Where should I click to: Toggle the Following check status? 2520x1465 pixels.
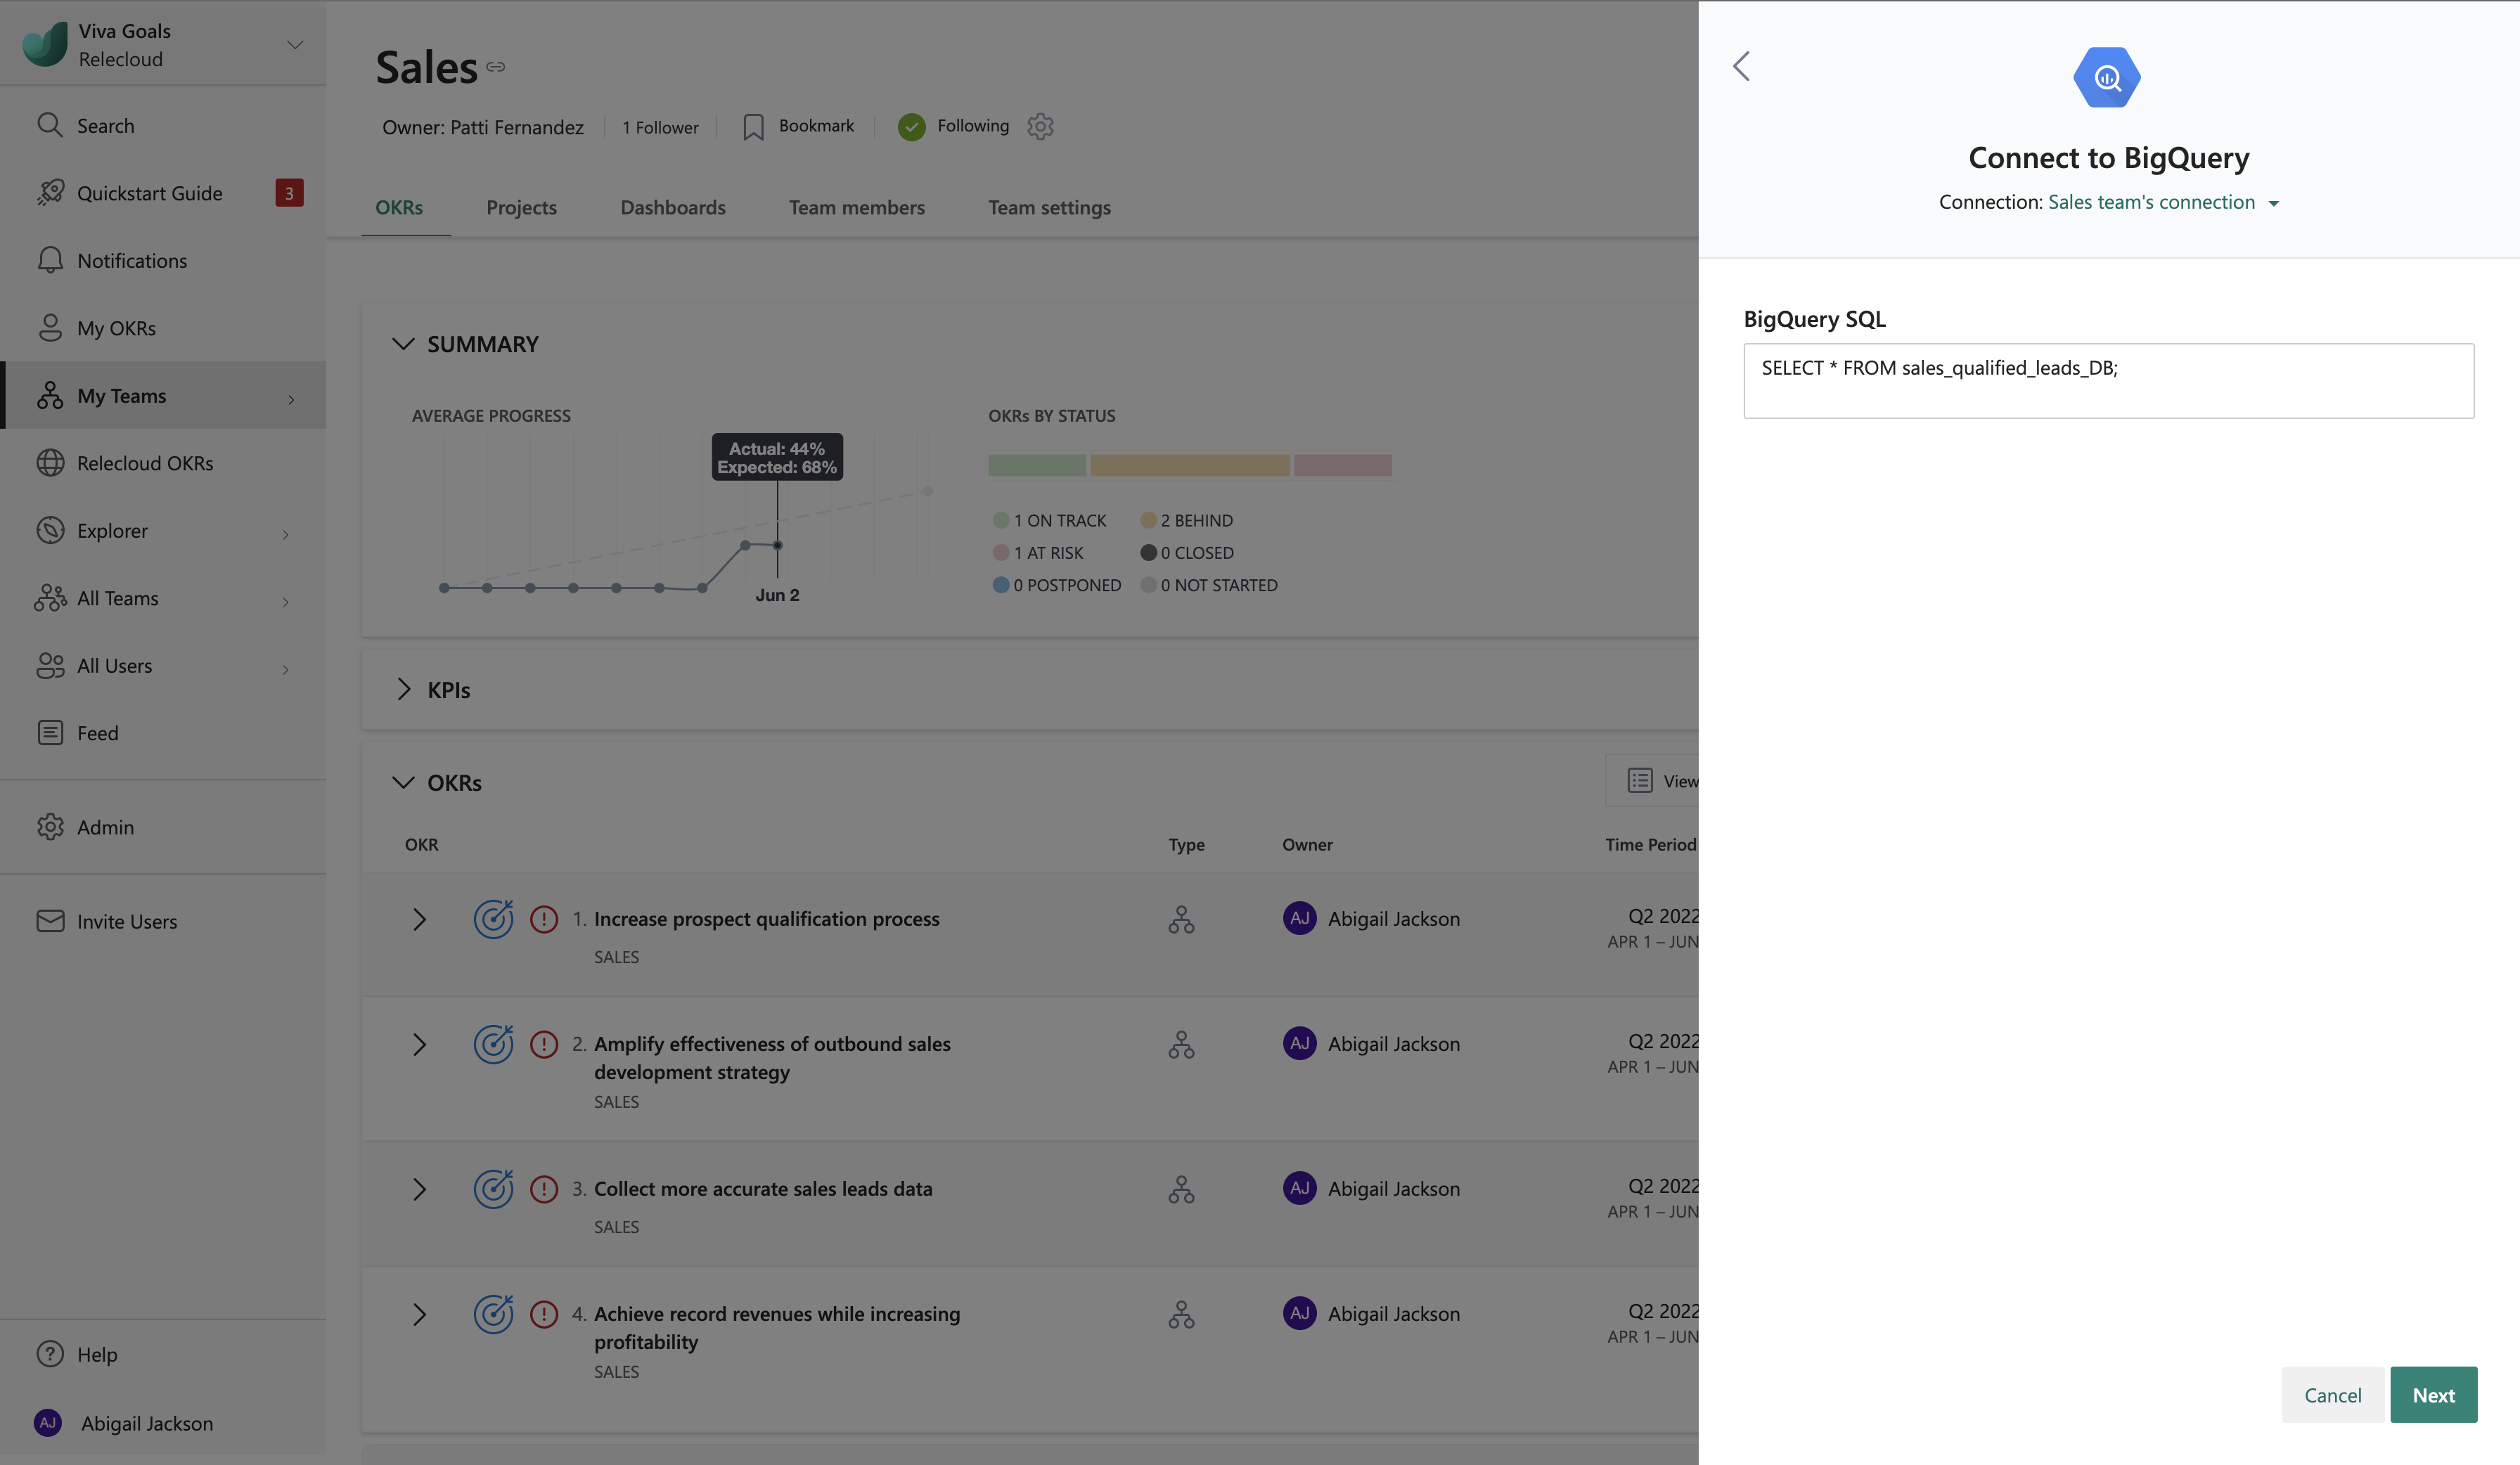pos(911,127)
